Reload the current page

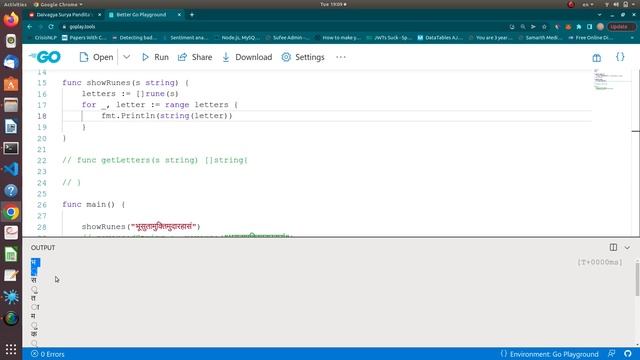[51, 27]
